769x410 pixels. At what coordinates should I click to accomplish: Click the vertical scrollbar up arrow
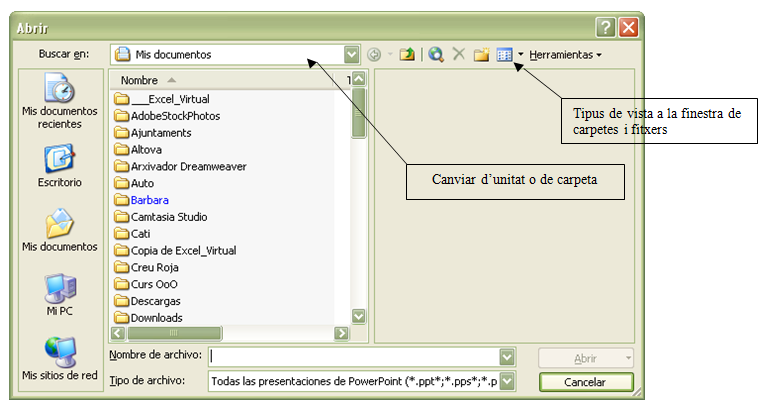359,78
